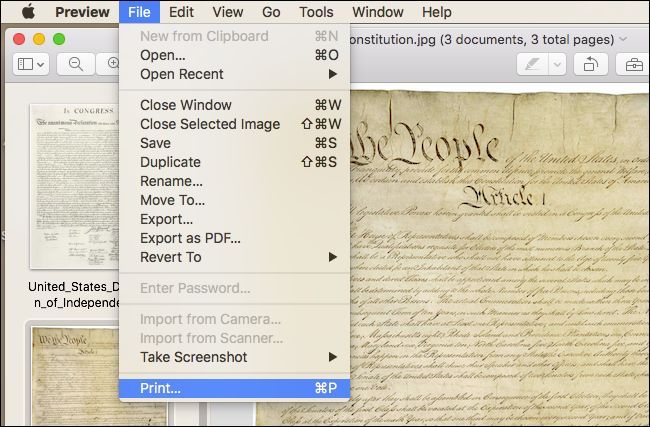Open the Window menu

[378, 12]
